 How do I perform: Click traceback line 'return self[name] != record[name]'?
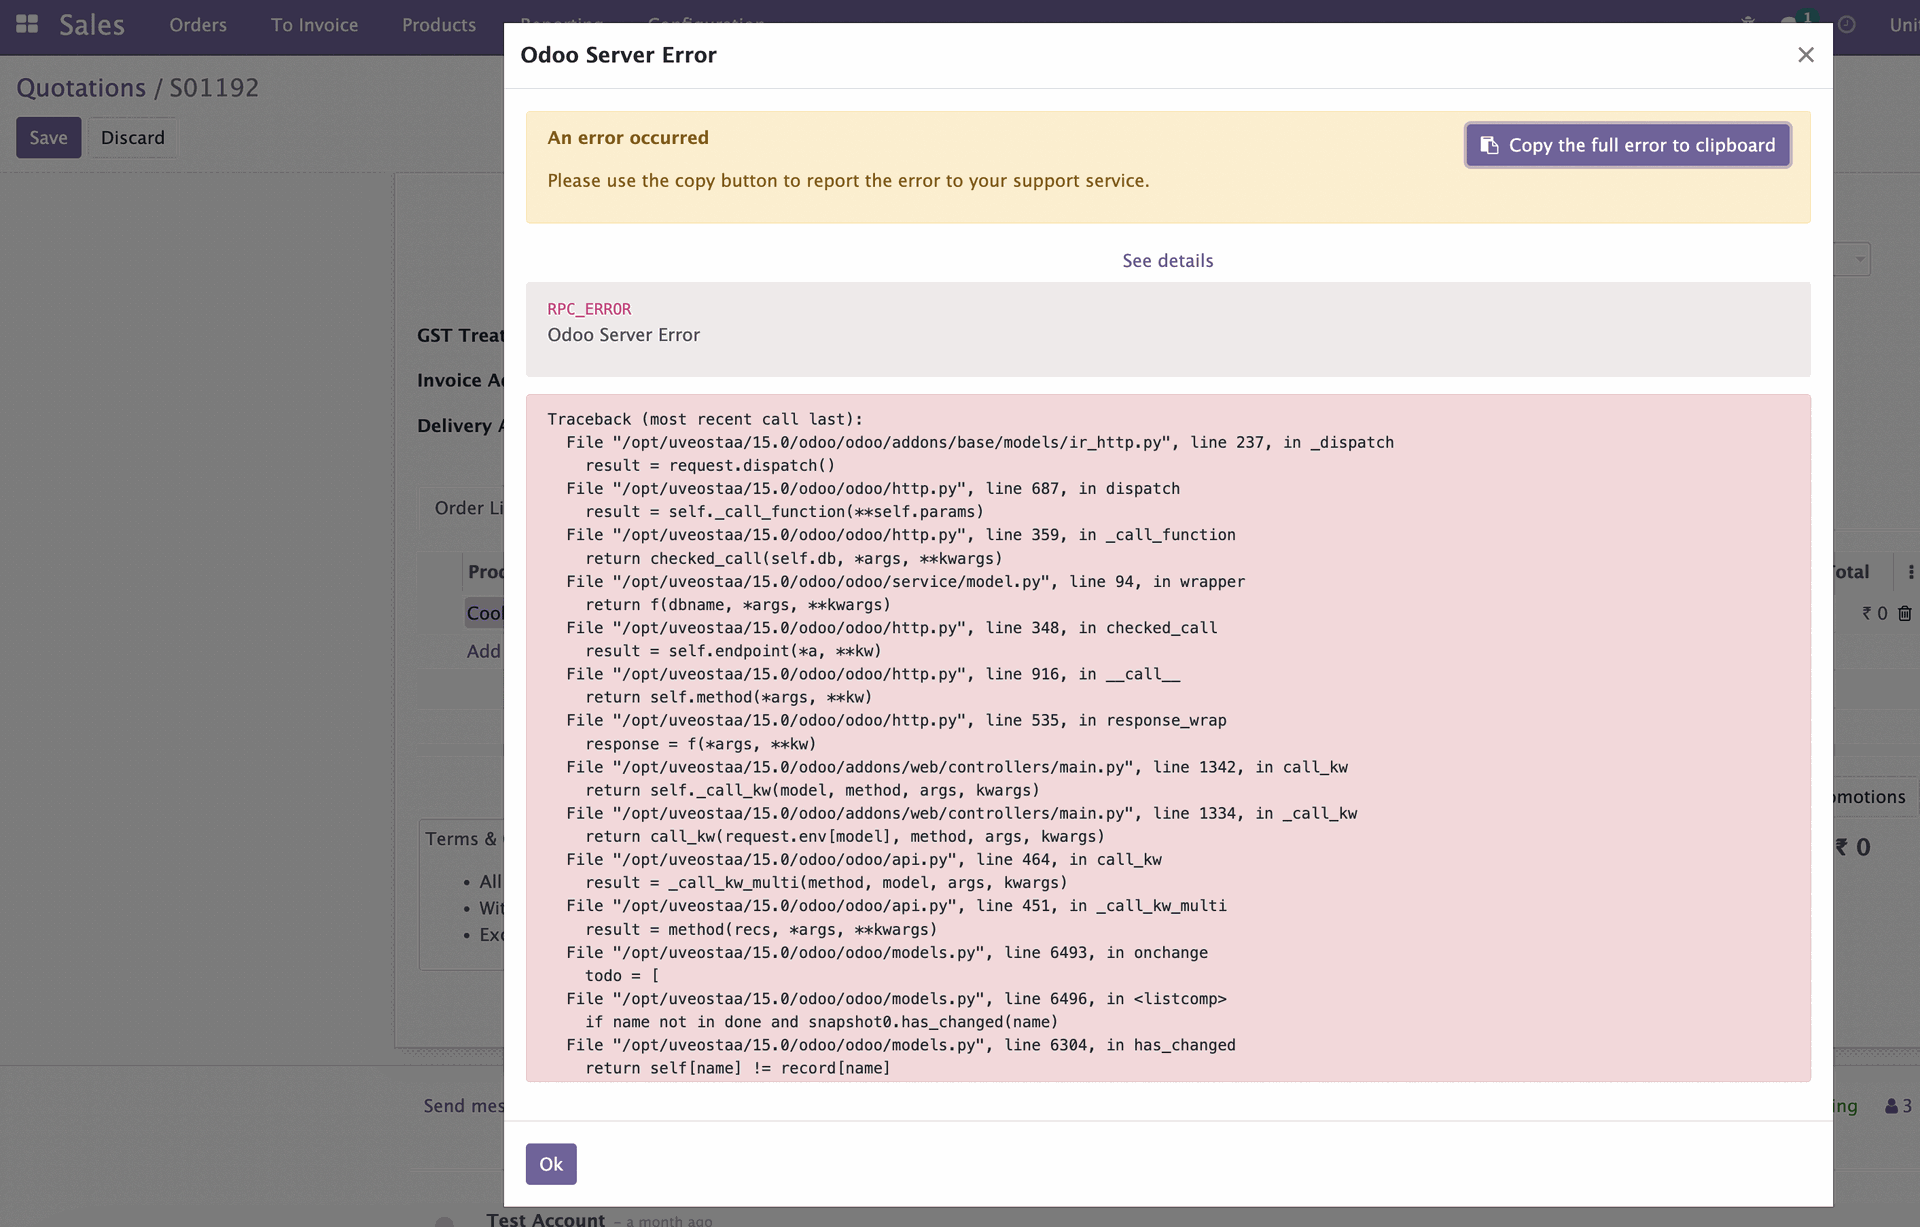pos(738,1068)
